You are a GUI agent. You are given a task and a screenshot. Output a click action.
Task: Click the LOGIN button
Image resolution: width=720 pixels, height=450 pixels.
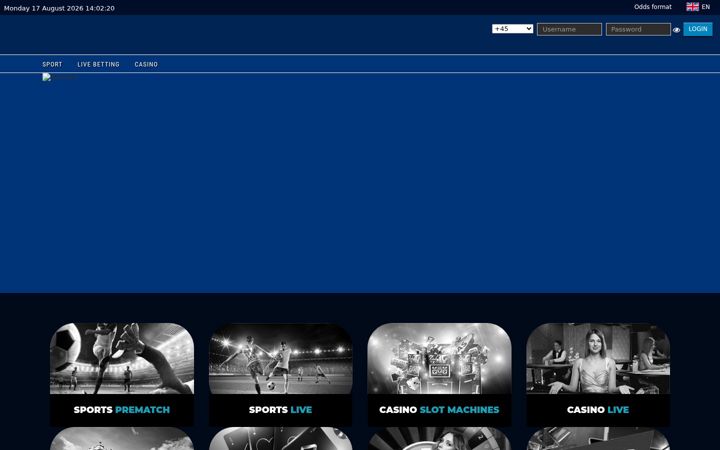(x=698, y=29)
